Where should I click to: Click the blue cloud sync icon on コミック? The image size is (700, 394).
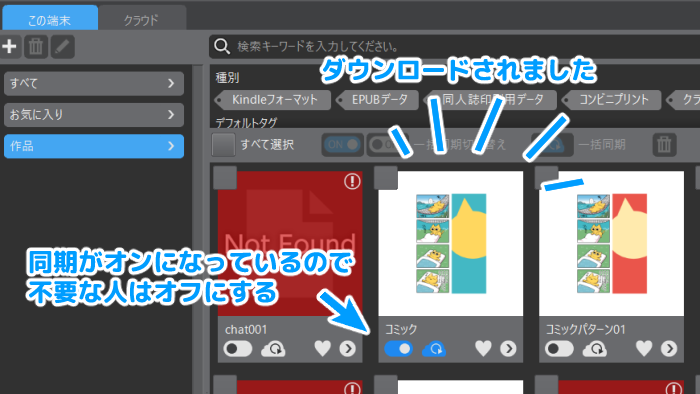[x=434, y=348]
